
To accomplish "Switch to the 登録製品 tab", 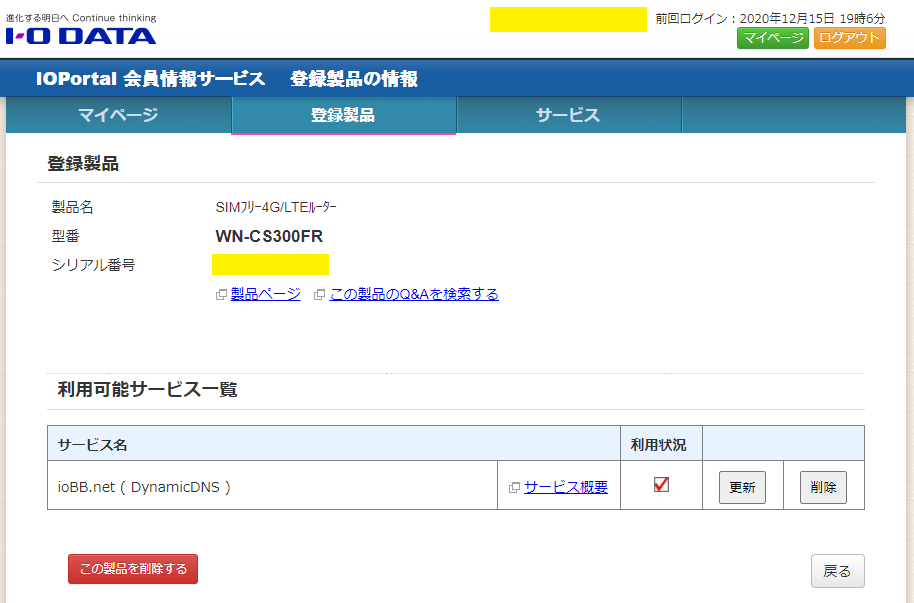I will pos(343,115).
